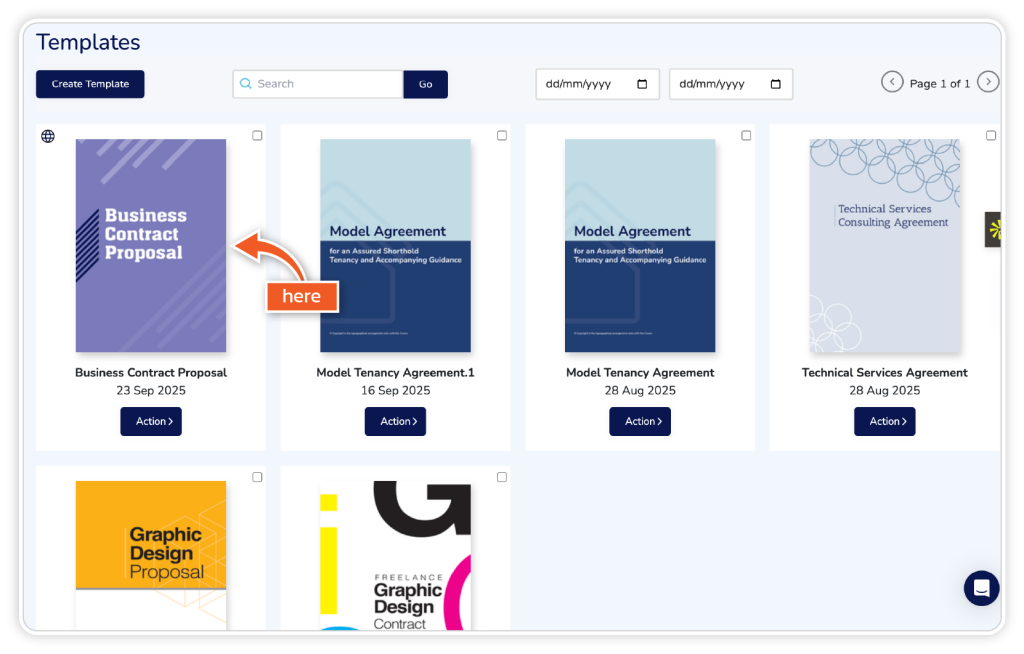Viewport: 1024px width, 654px height.
Task: Go to next page using right arrow
Action: coord(988,82)
